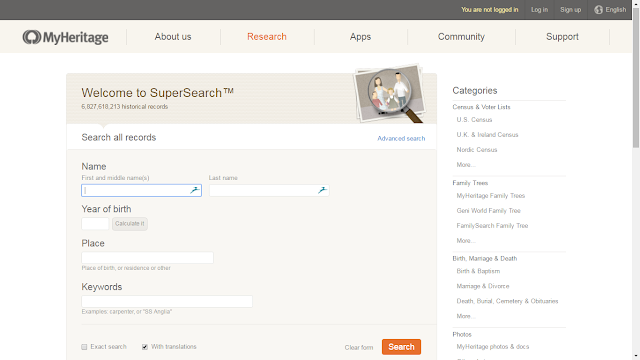Image resolution: width=640 pixels, height=360 pixels.
Task: Open Death, Burial, Cemetery & Obituaries
Action: 507,301
